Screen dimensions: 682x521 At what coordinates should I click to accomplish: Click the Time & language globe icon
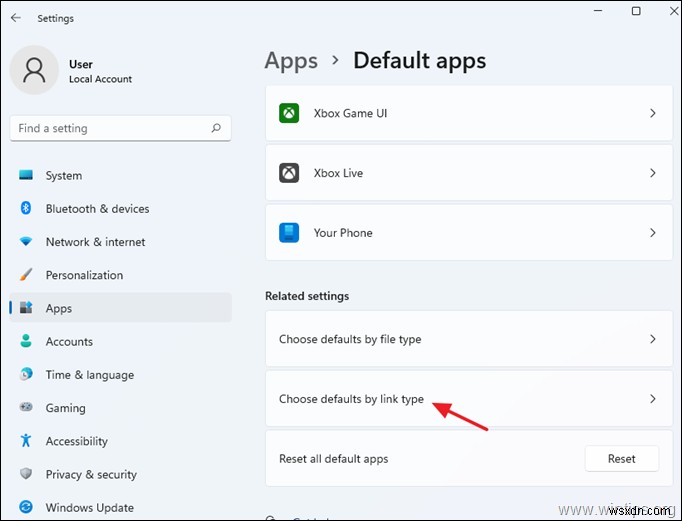(26, 374)
